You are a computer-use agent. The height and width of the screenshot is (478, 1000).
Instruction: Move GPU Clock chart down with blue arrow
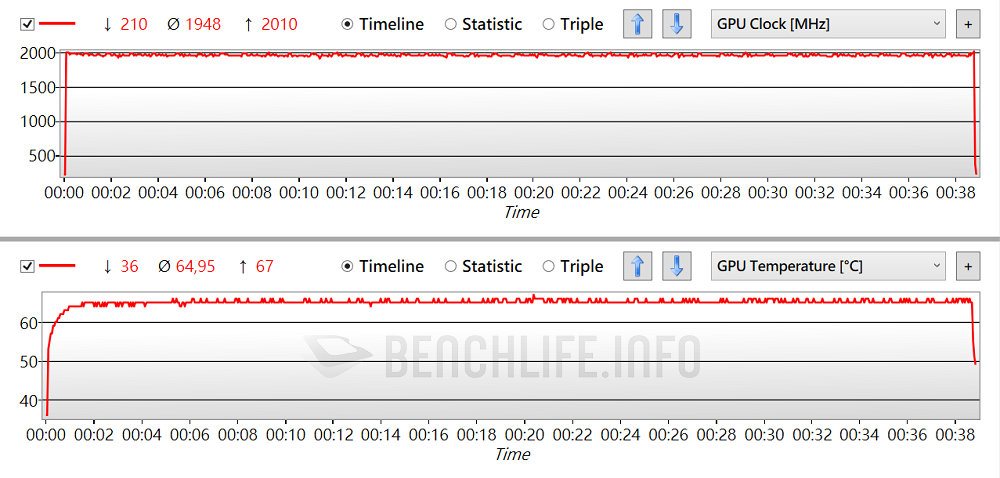tap(677, 24)
